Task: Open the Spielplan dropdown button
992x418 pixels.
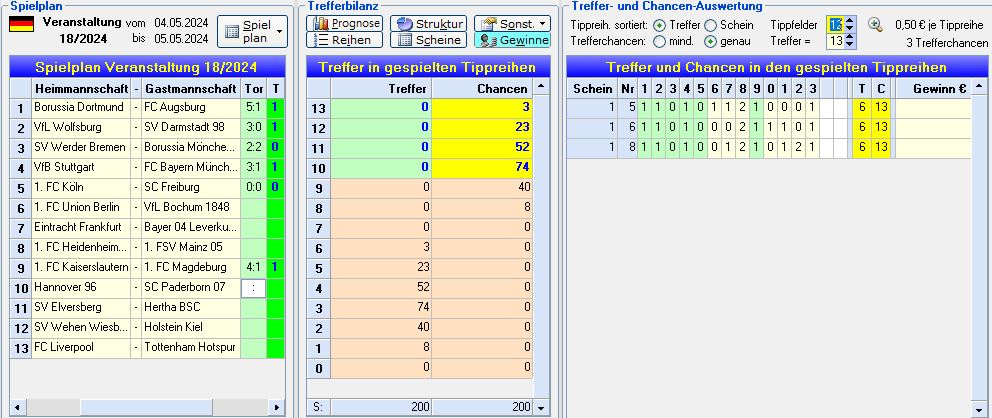Action: (x=252, y=32)
